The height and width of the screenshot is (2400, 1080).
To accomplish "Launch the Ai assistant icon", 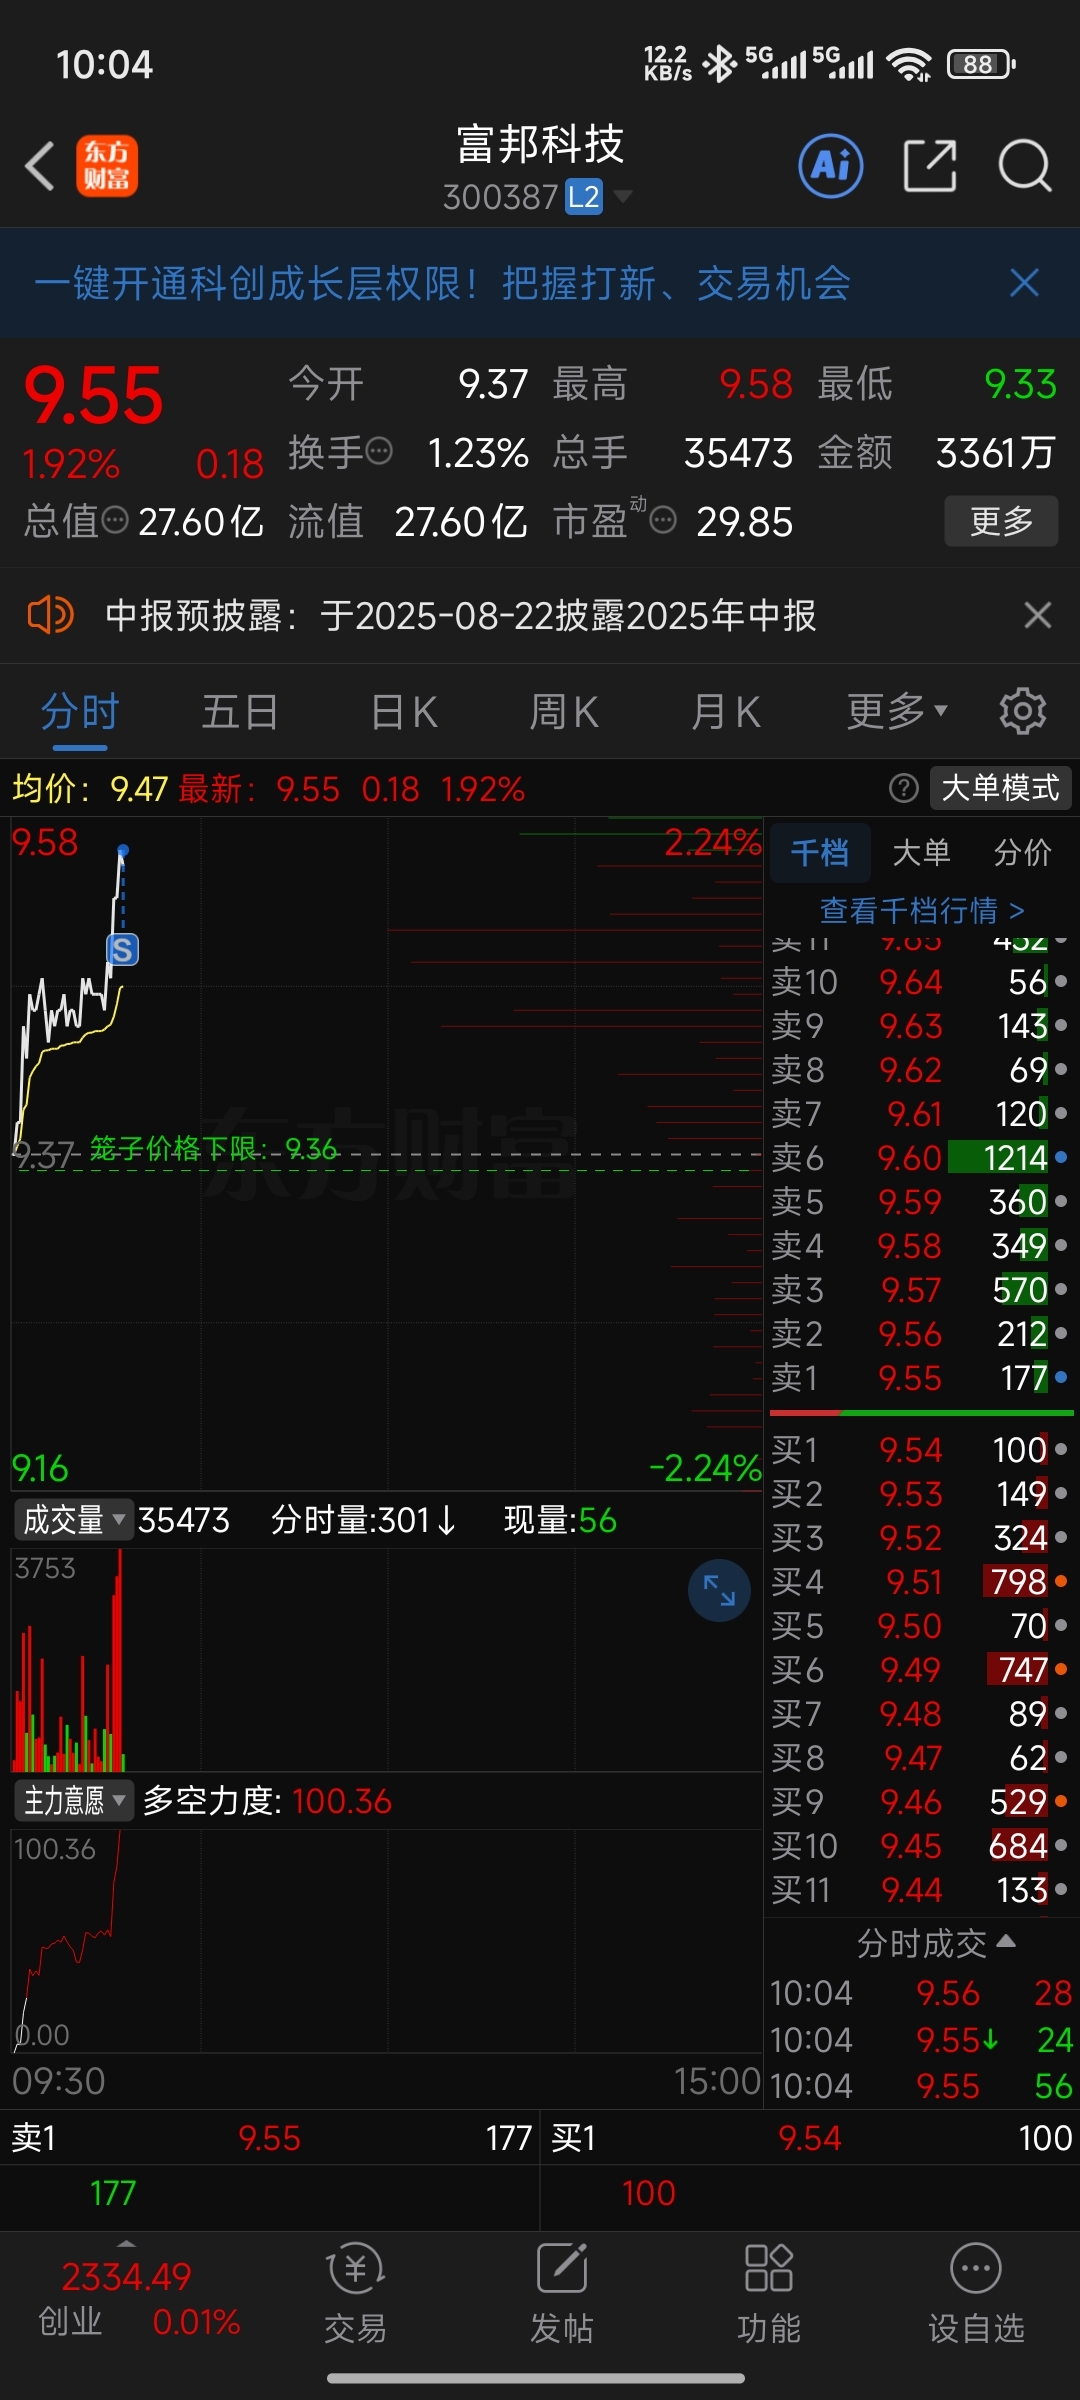I will click(831, 166).
